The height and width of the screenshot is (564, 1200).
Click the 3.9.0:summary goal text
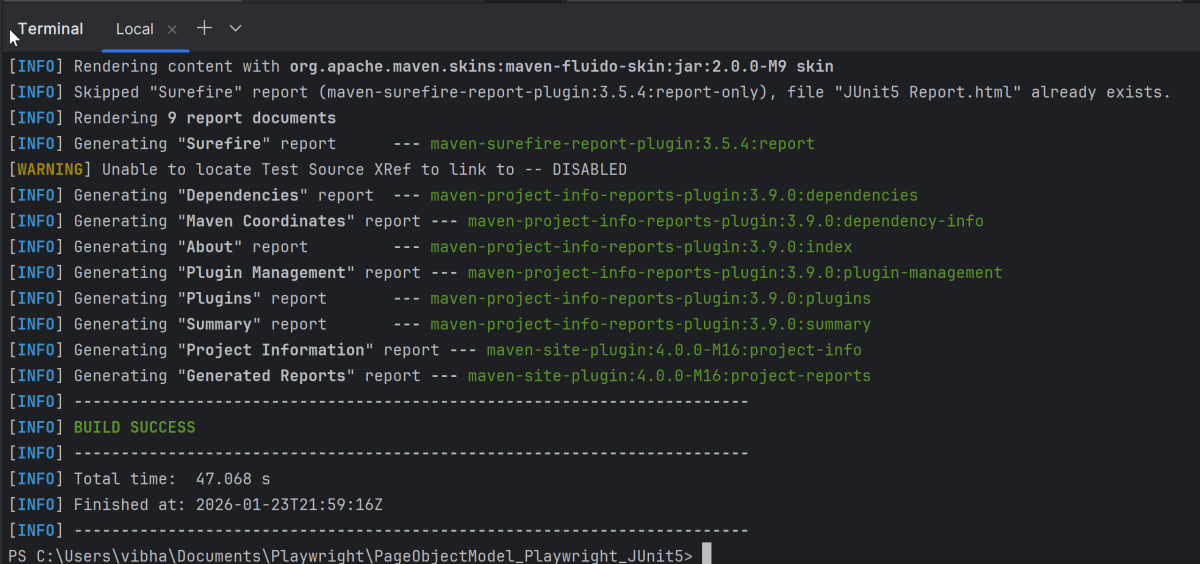point(650,325)
